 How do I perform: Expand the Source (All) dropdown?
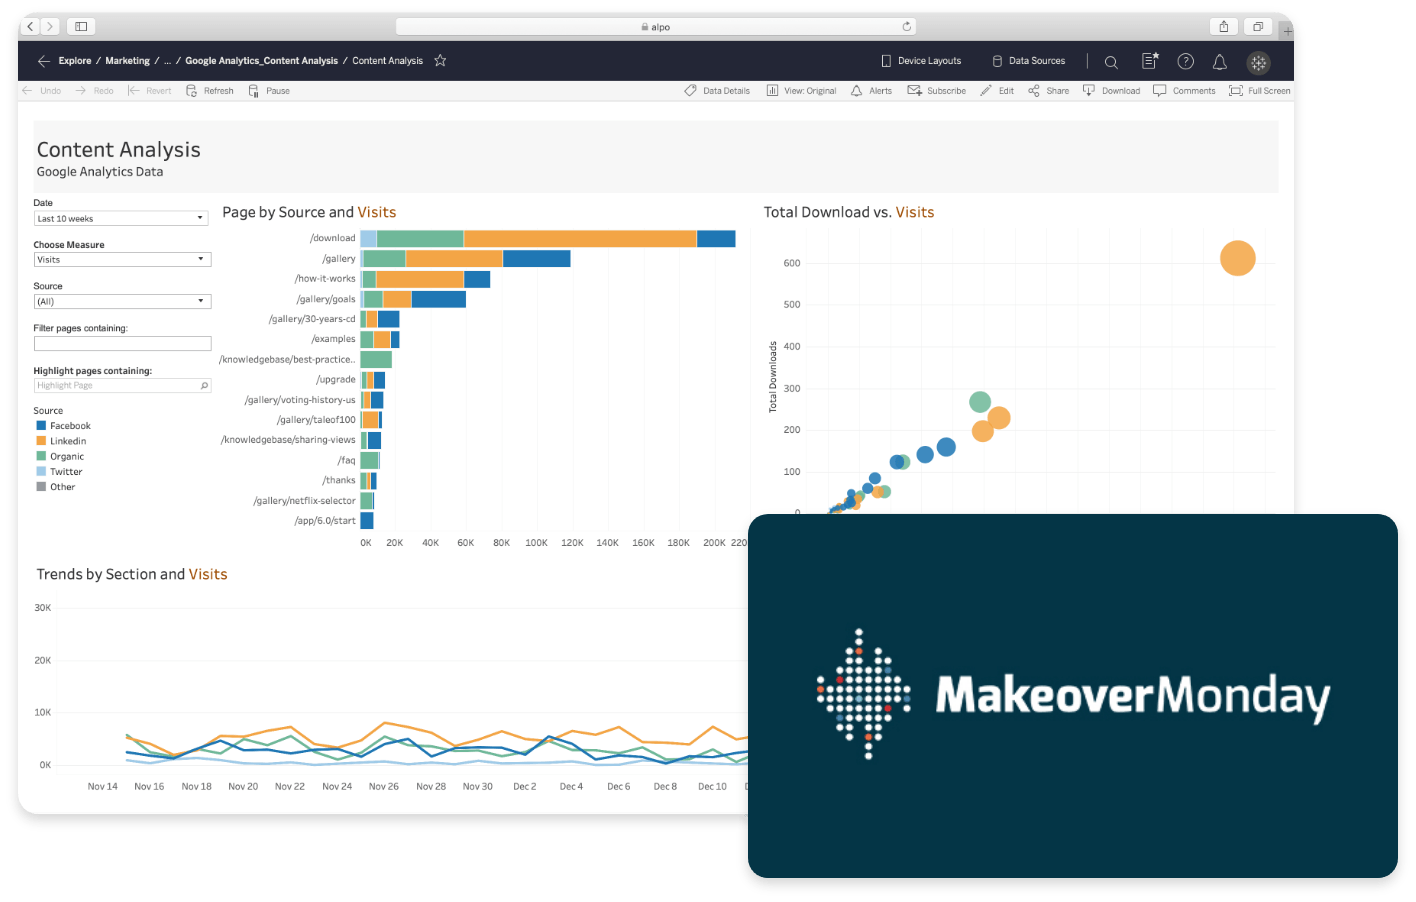121,301
